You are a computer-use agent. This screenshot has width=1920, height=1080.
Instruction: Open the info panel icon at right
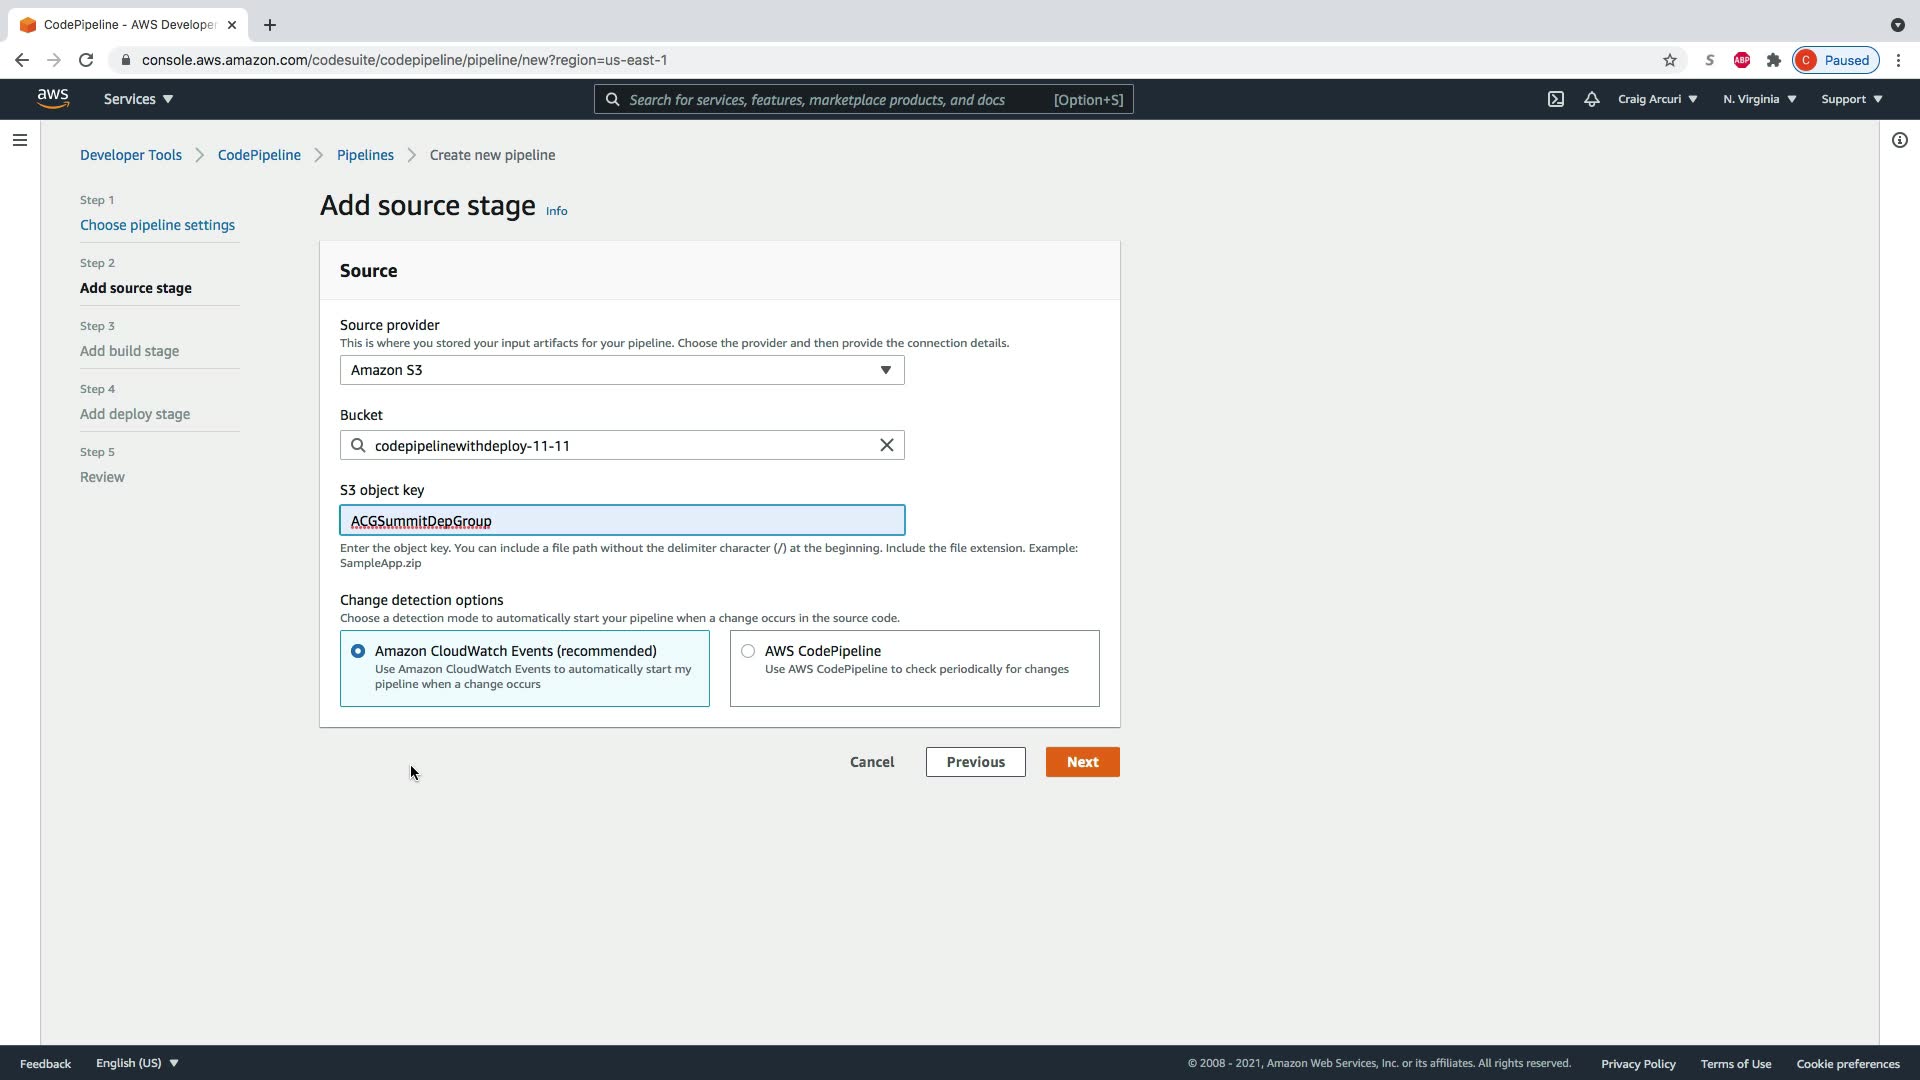click(x=1899, y=140)
